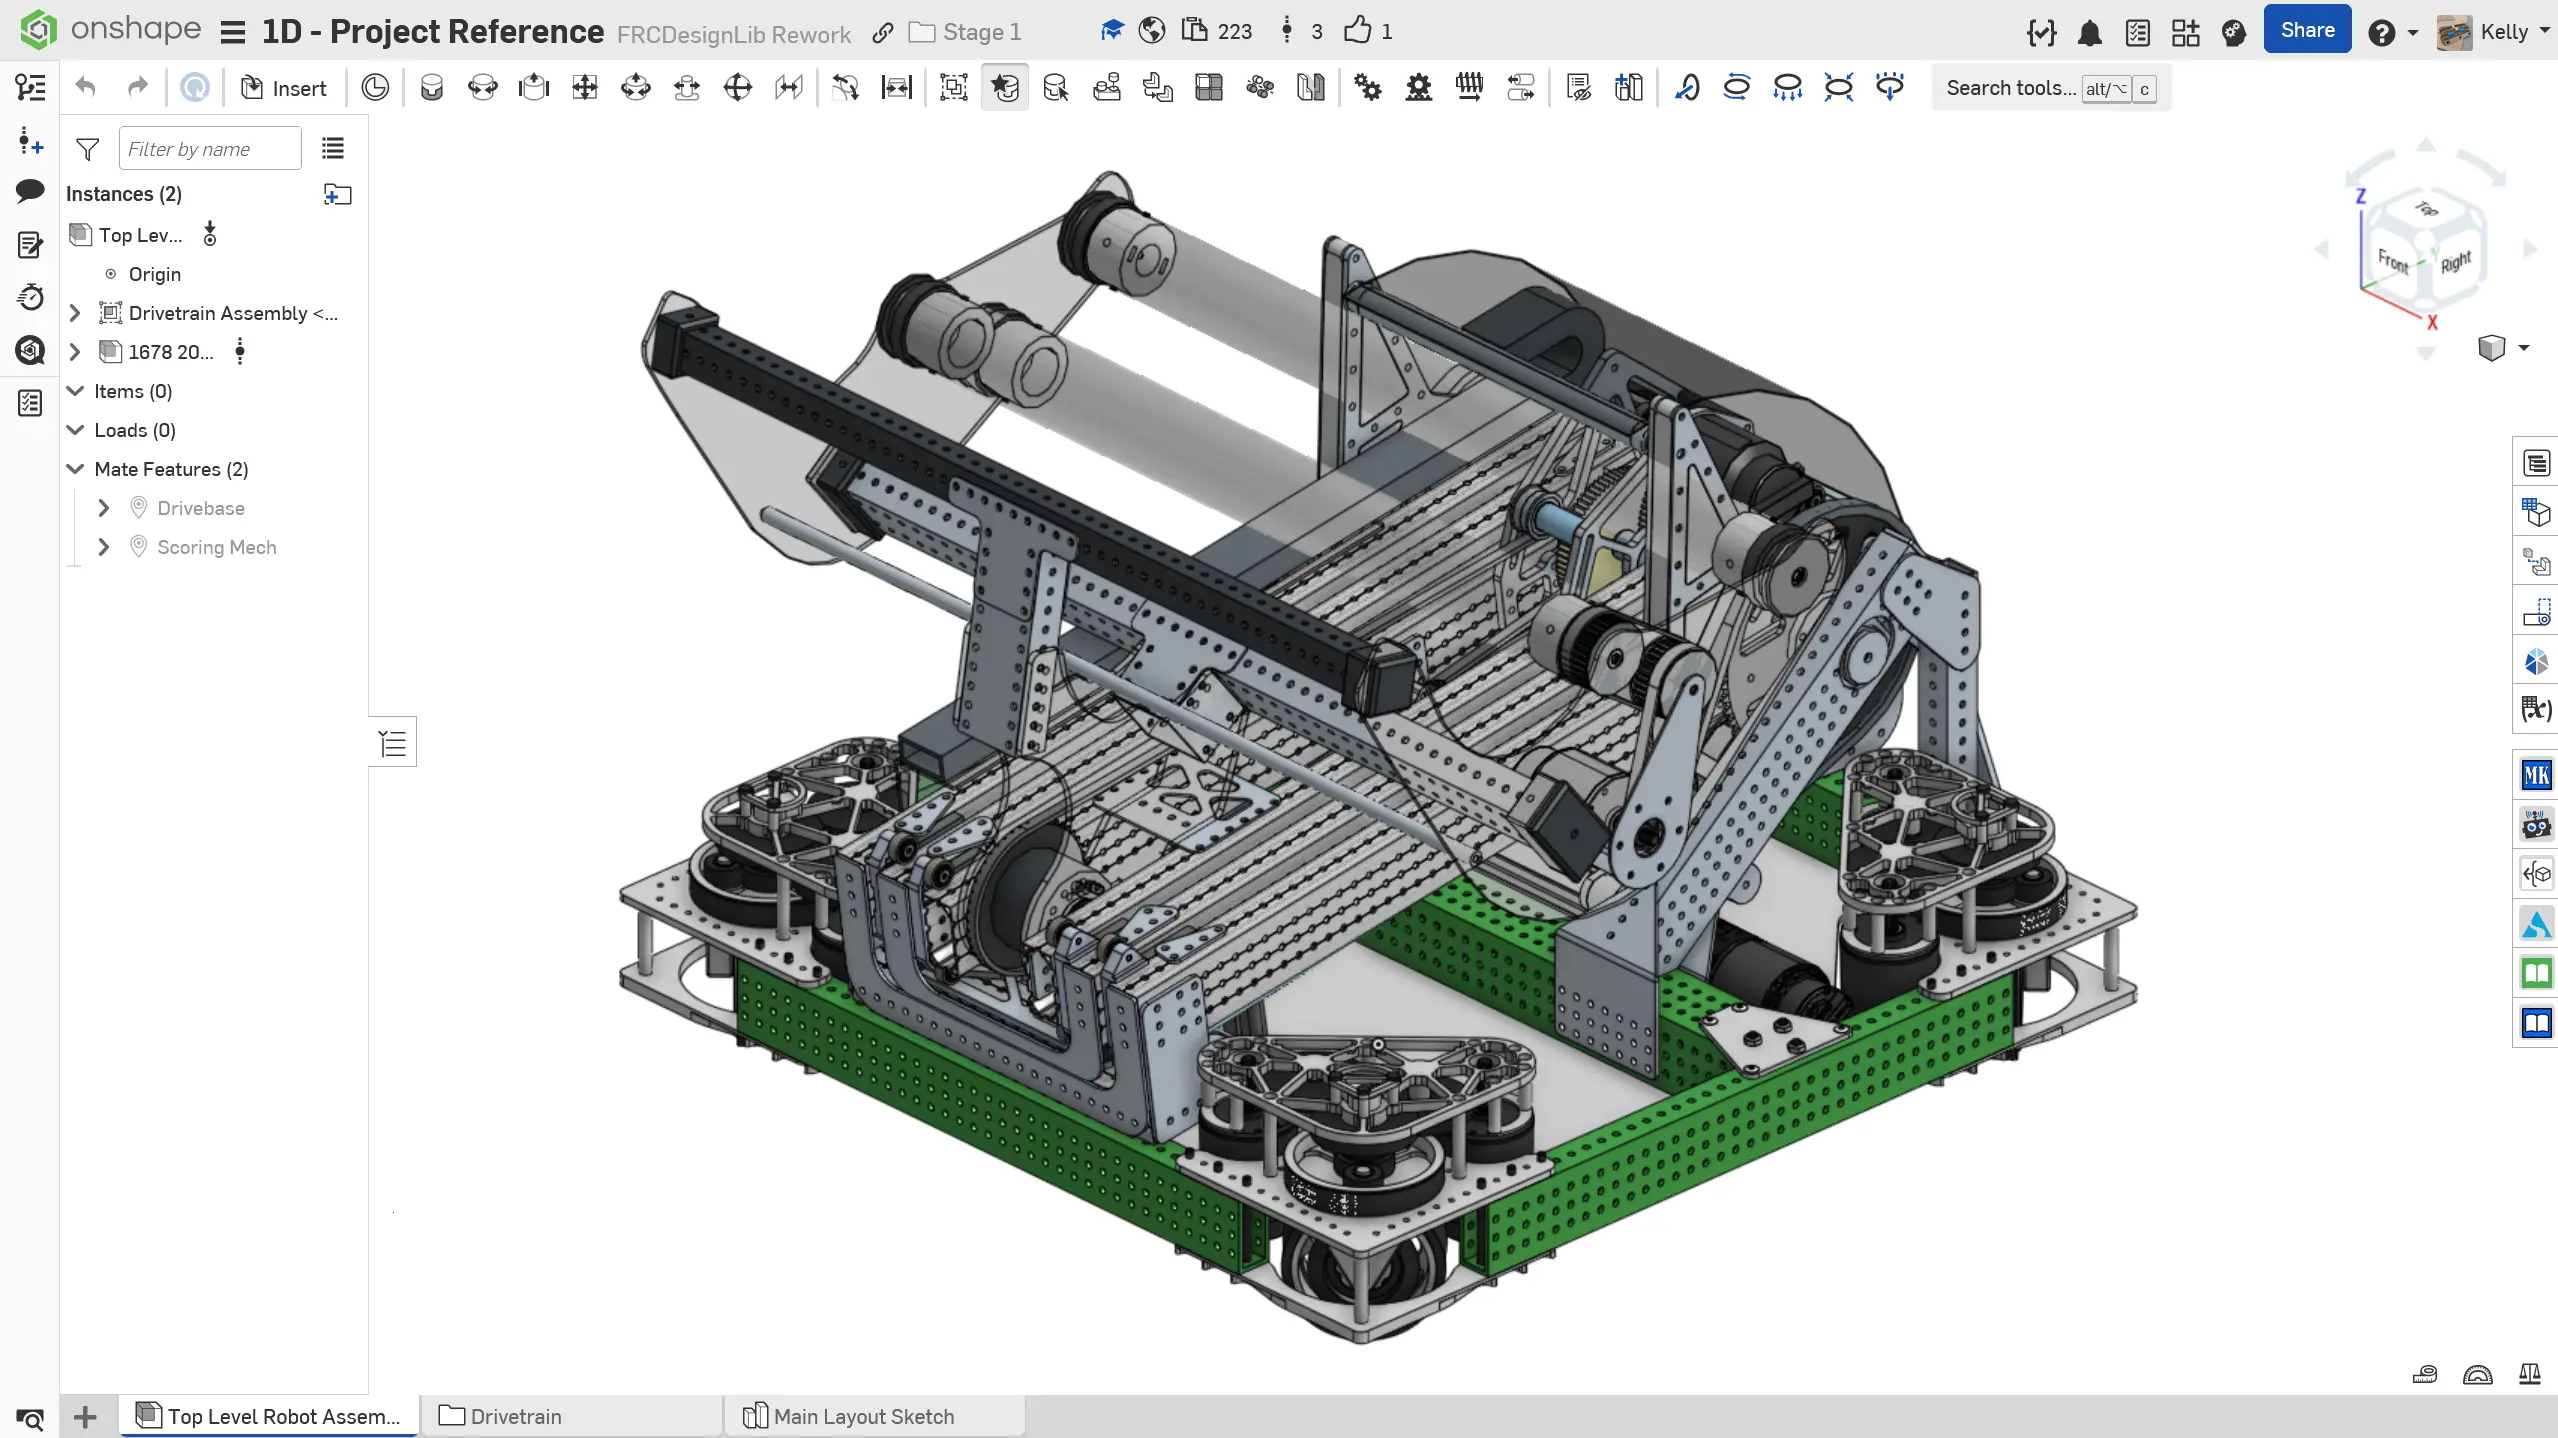
Task: Collapse the Mate Features section
Action: click(75, 469)
